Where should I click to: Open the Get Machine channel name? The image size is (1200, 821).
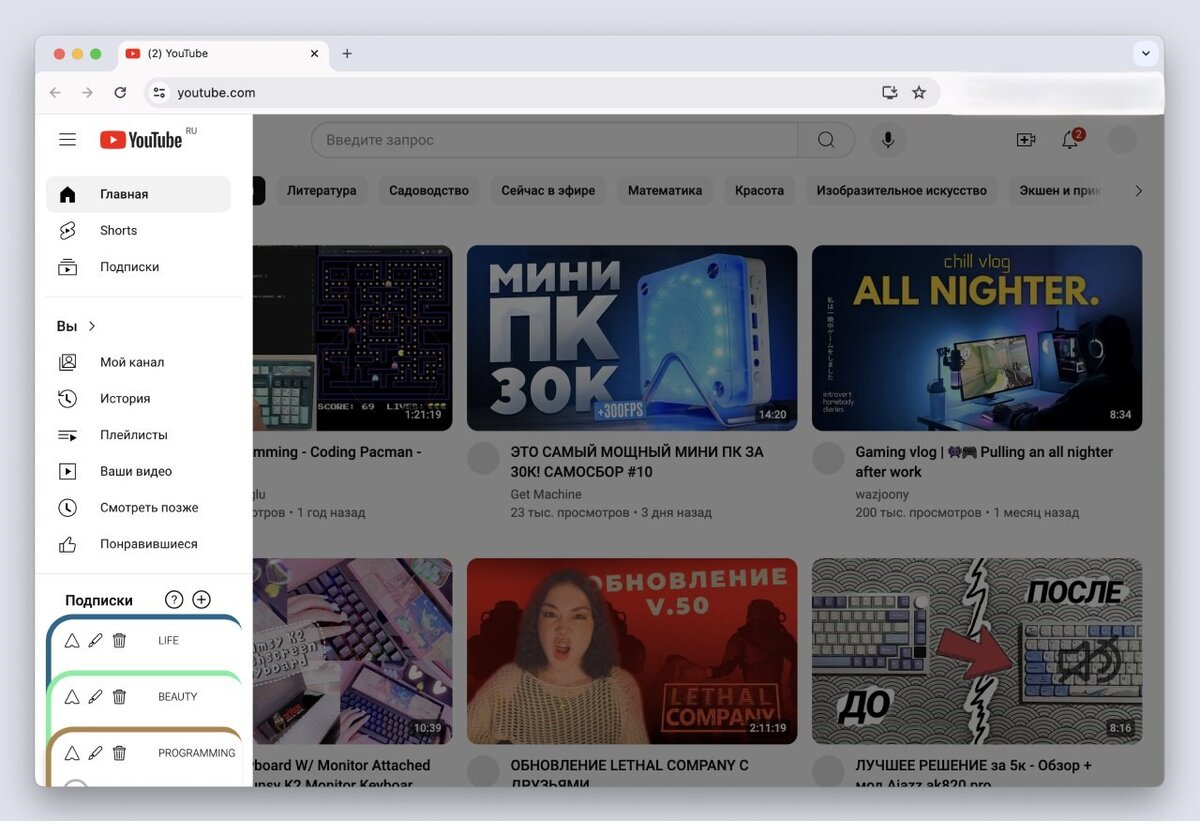tap(546, 494)
